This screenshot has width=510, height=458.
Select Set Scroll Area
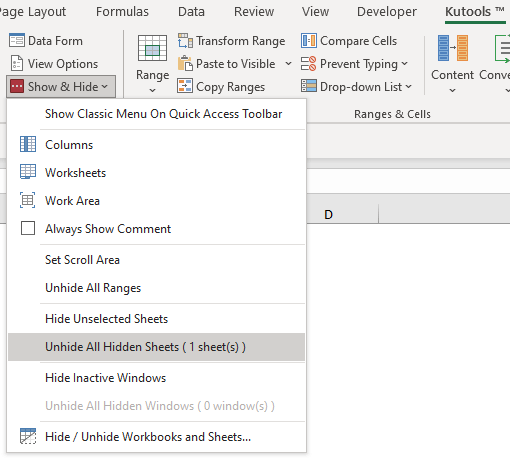(x=156, y=259)
